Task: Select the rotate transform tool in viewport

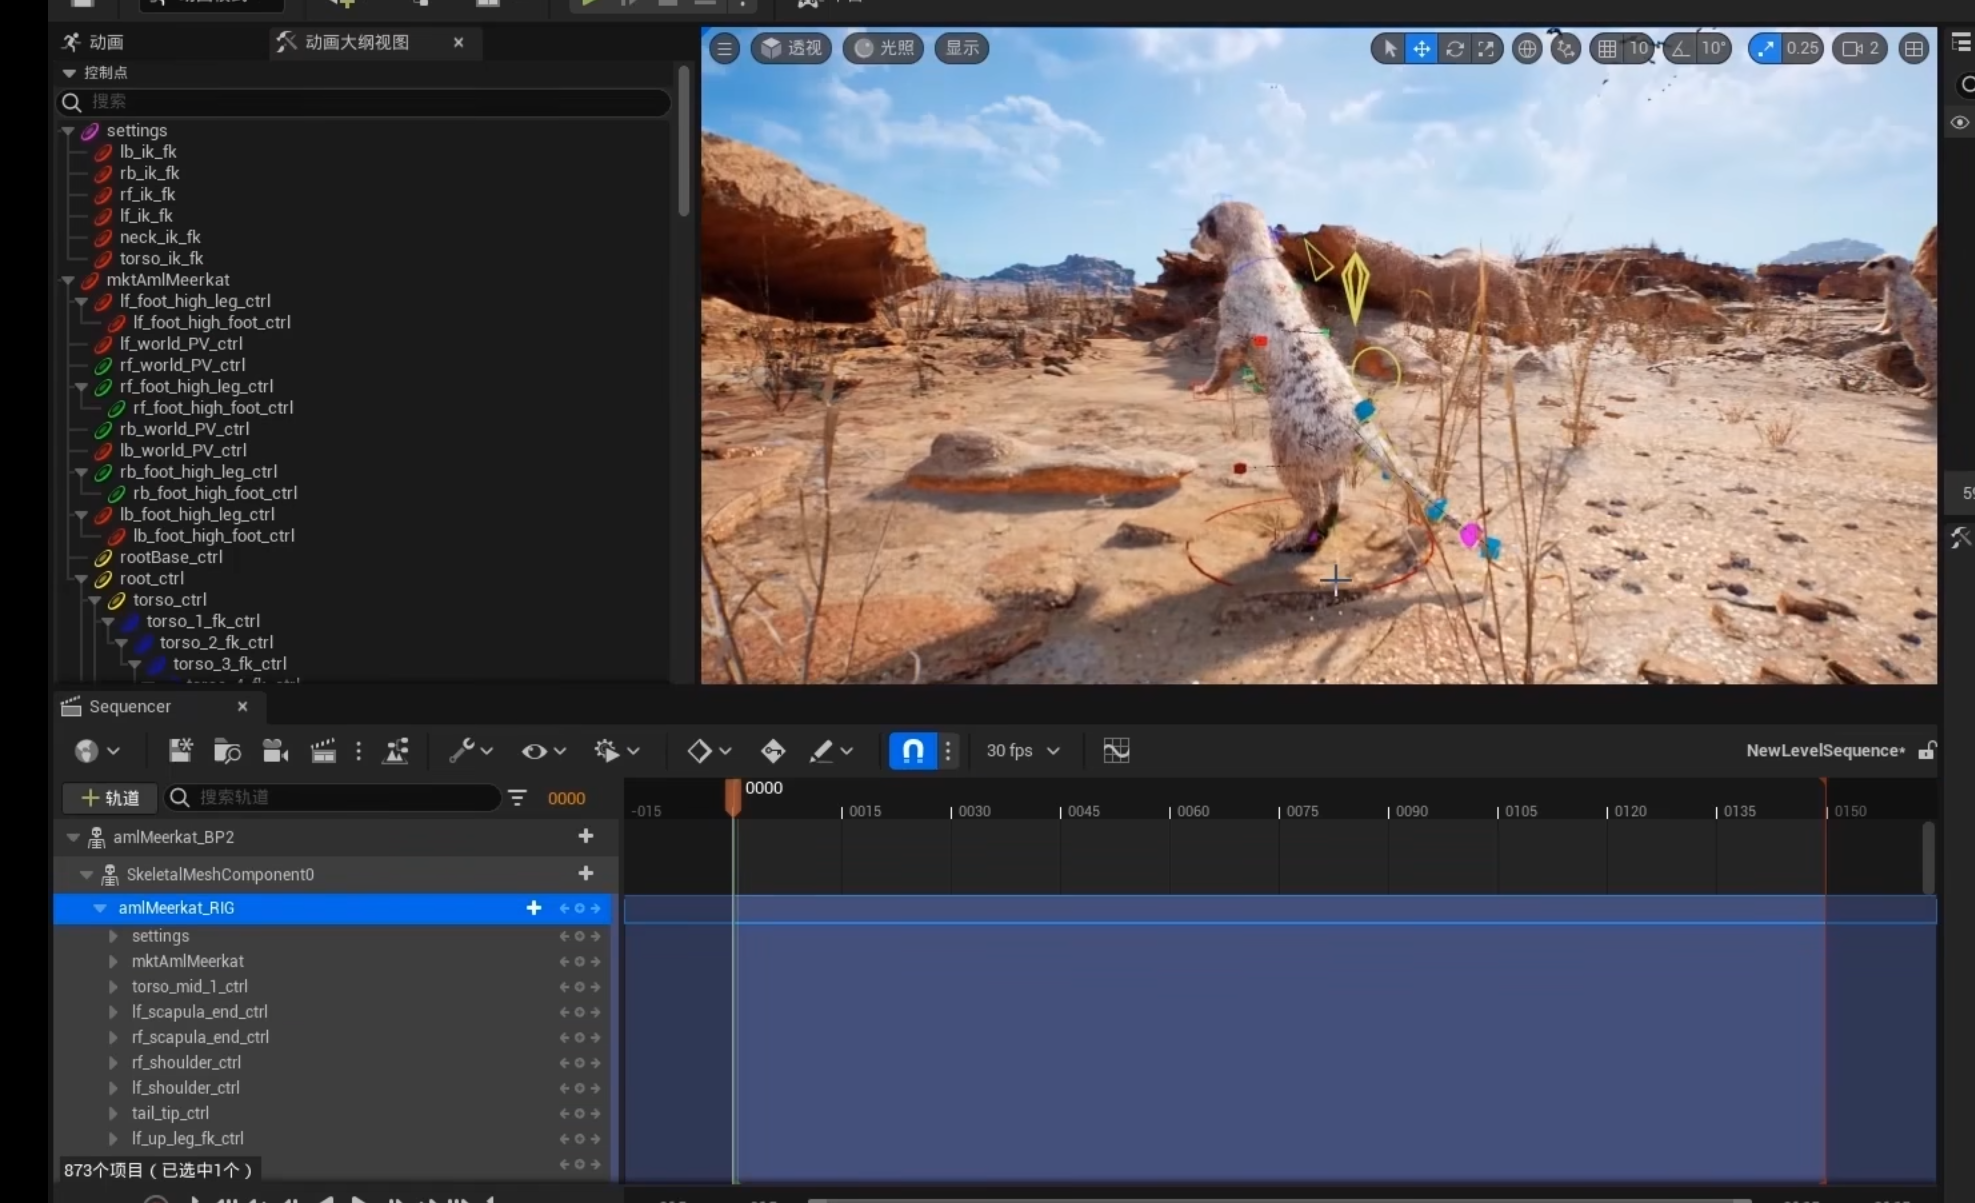Action: click(1454, 48)
